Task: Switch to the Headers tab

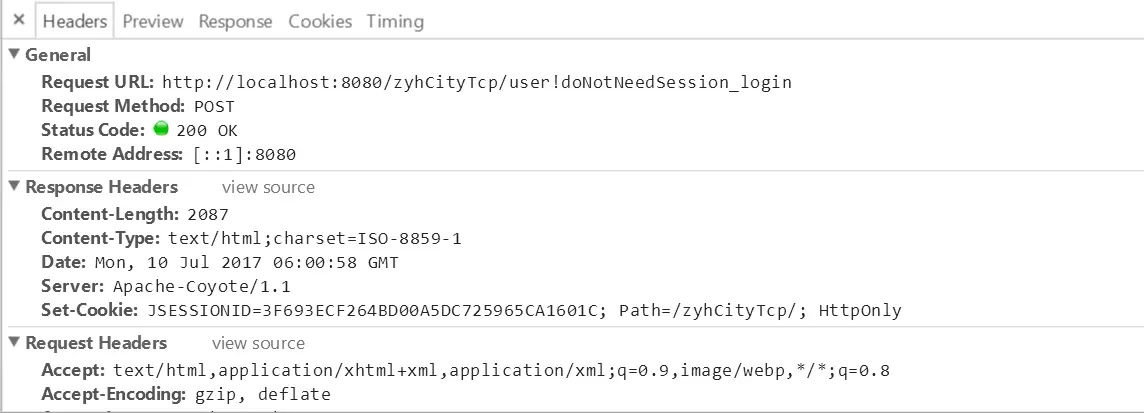Action: 76,21
